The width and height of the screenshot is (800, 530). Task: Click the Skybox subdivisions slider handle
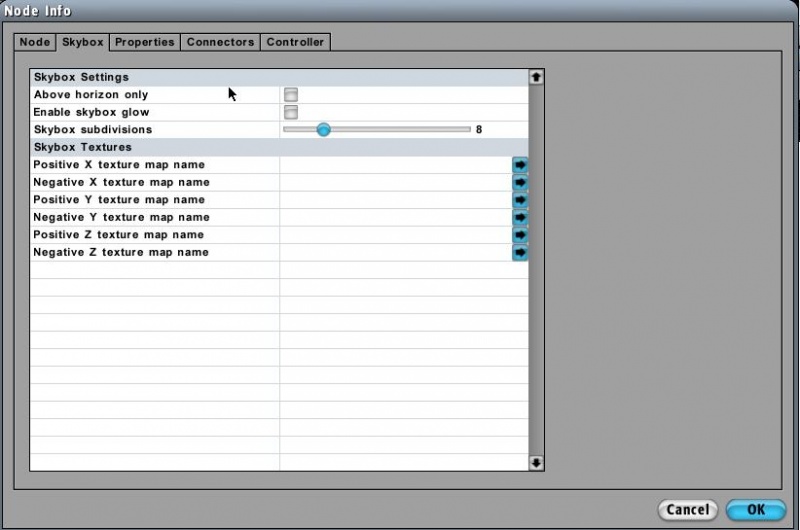(323, 129)
